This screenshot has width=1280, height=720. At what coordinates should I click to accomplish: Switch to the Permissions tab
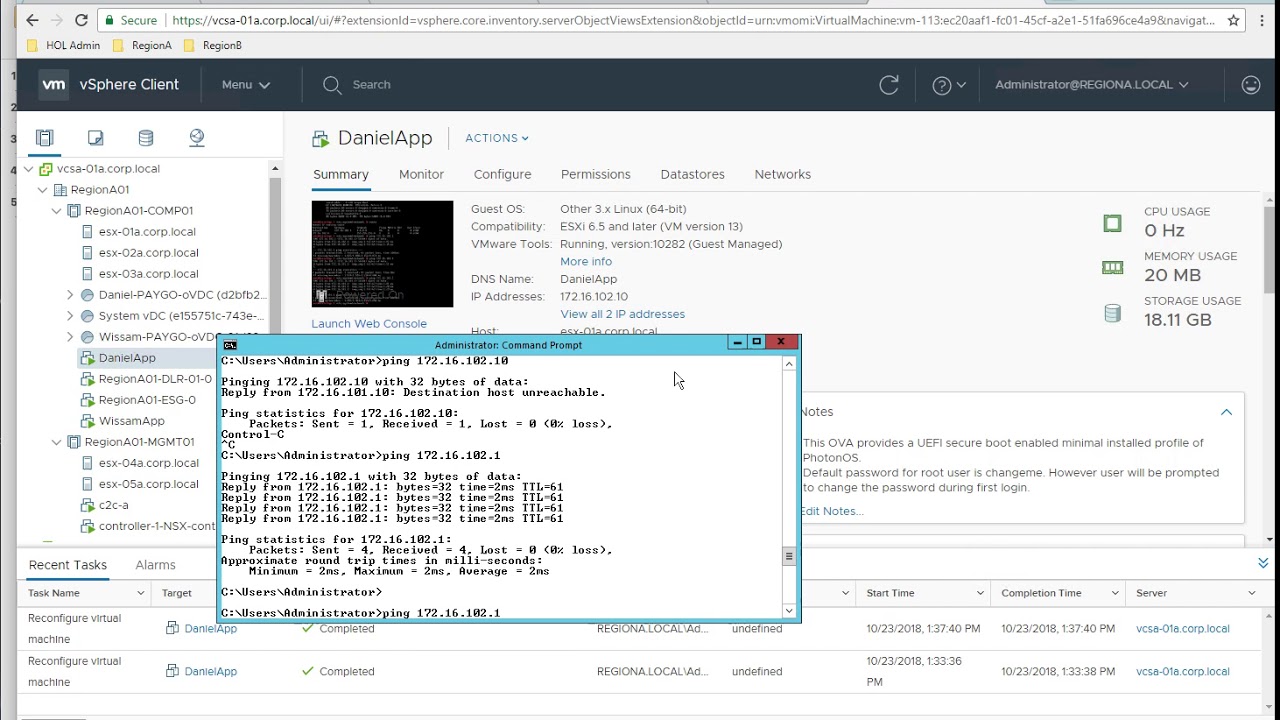[x=596, y=174]
